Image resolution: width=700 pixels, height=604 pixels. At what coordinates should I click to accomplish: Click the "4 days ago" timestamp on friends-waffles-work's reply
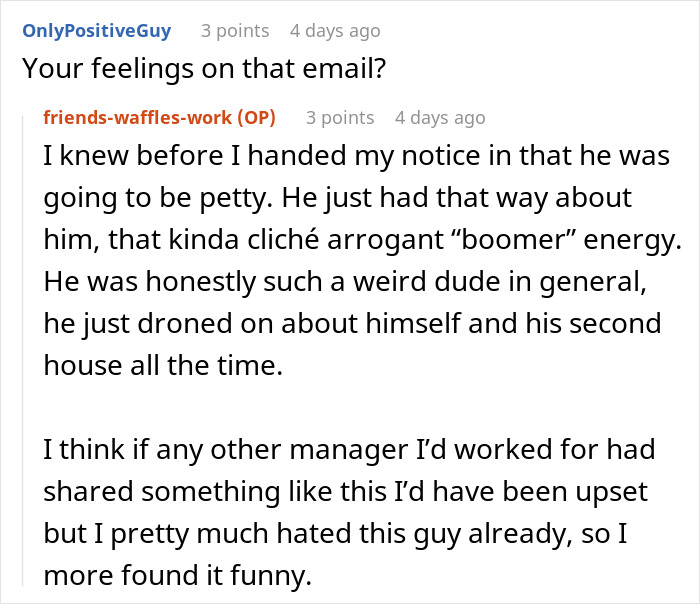[x=439, y=117]
